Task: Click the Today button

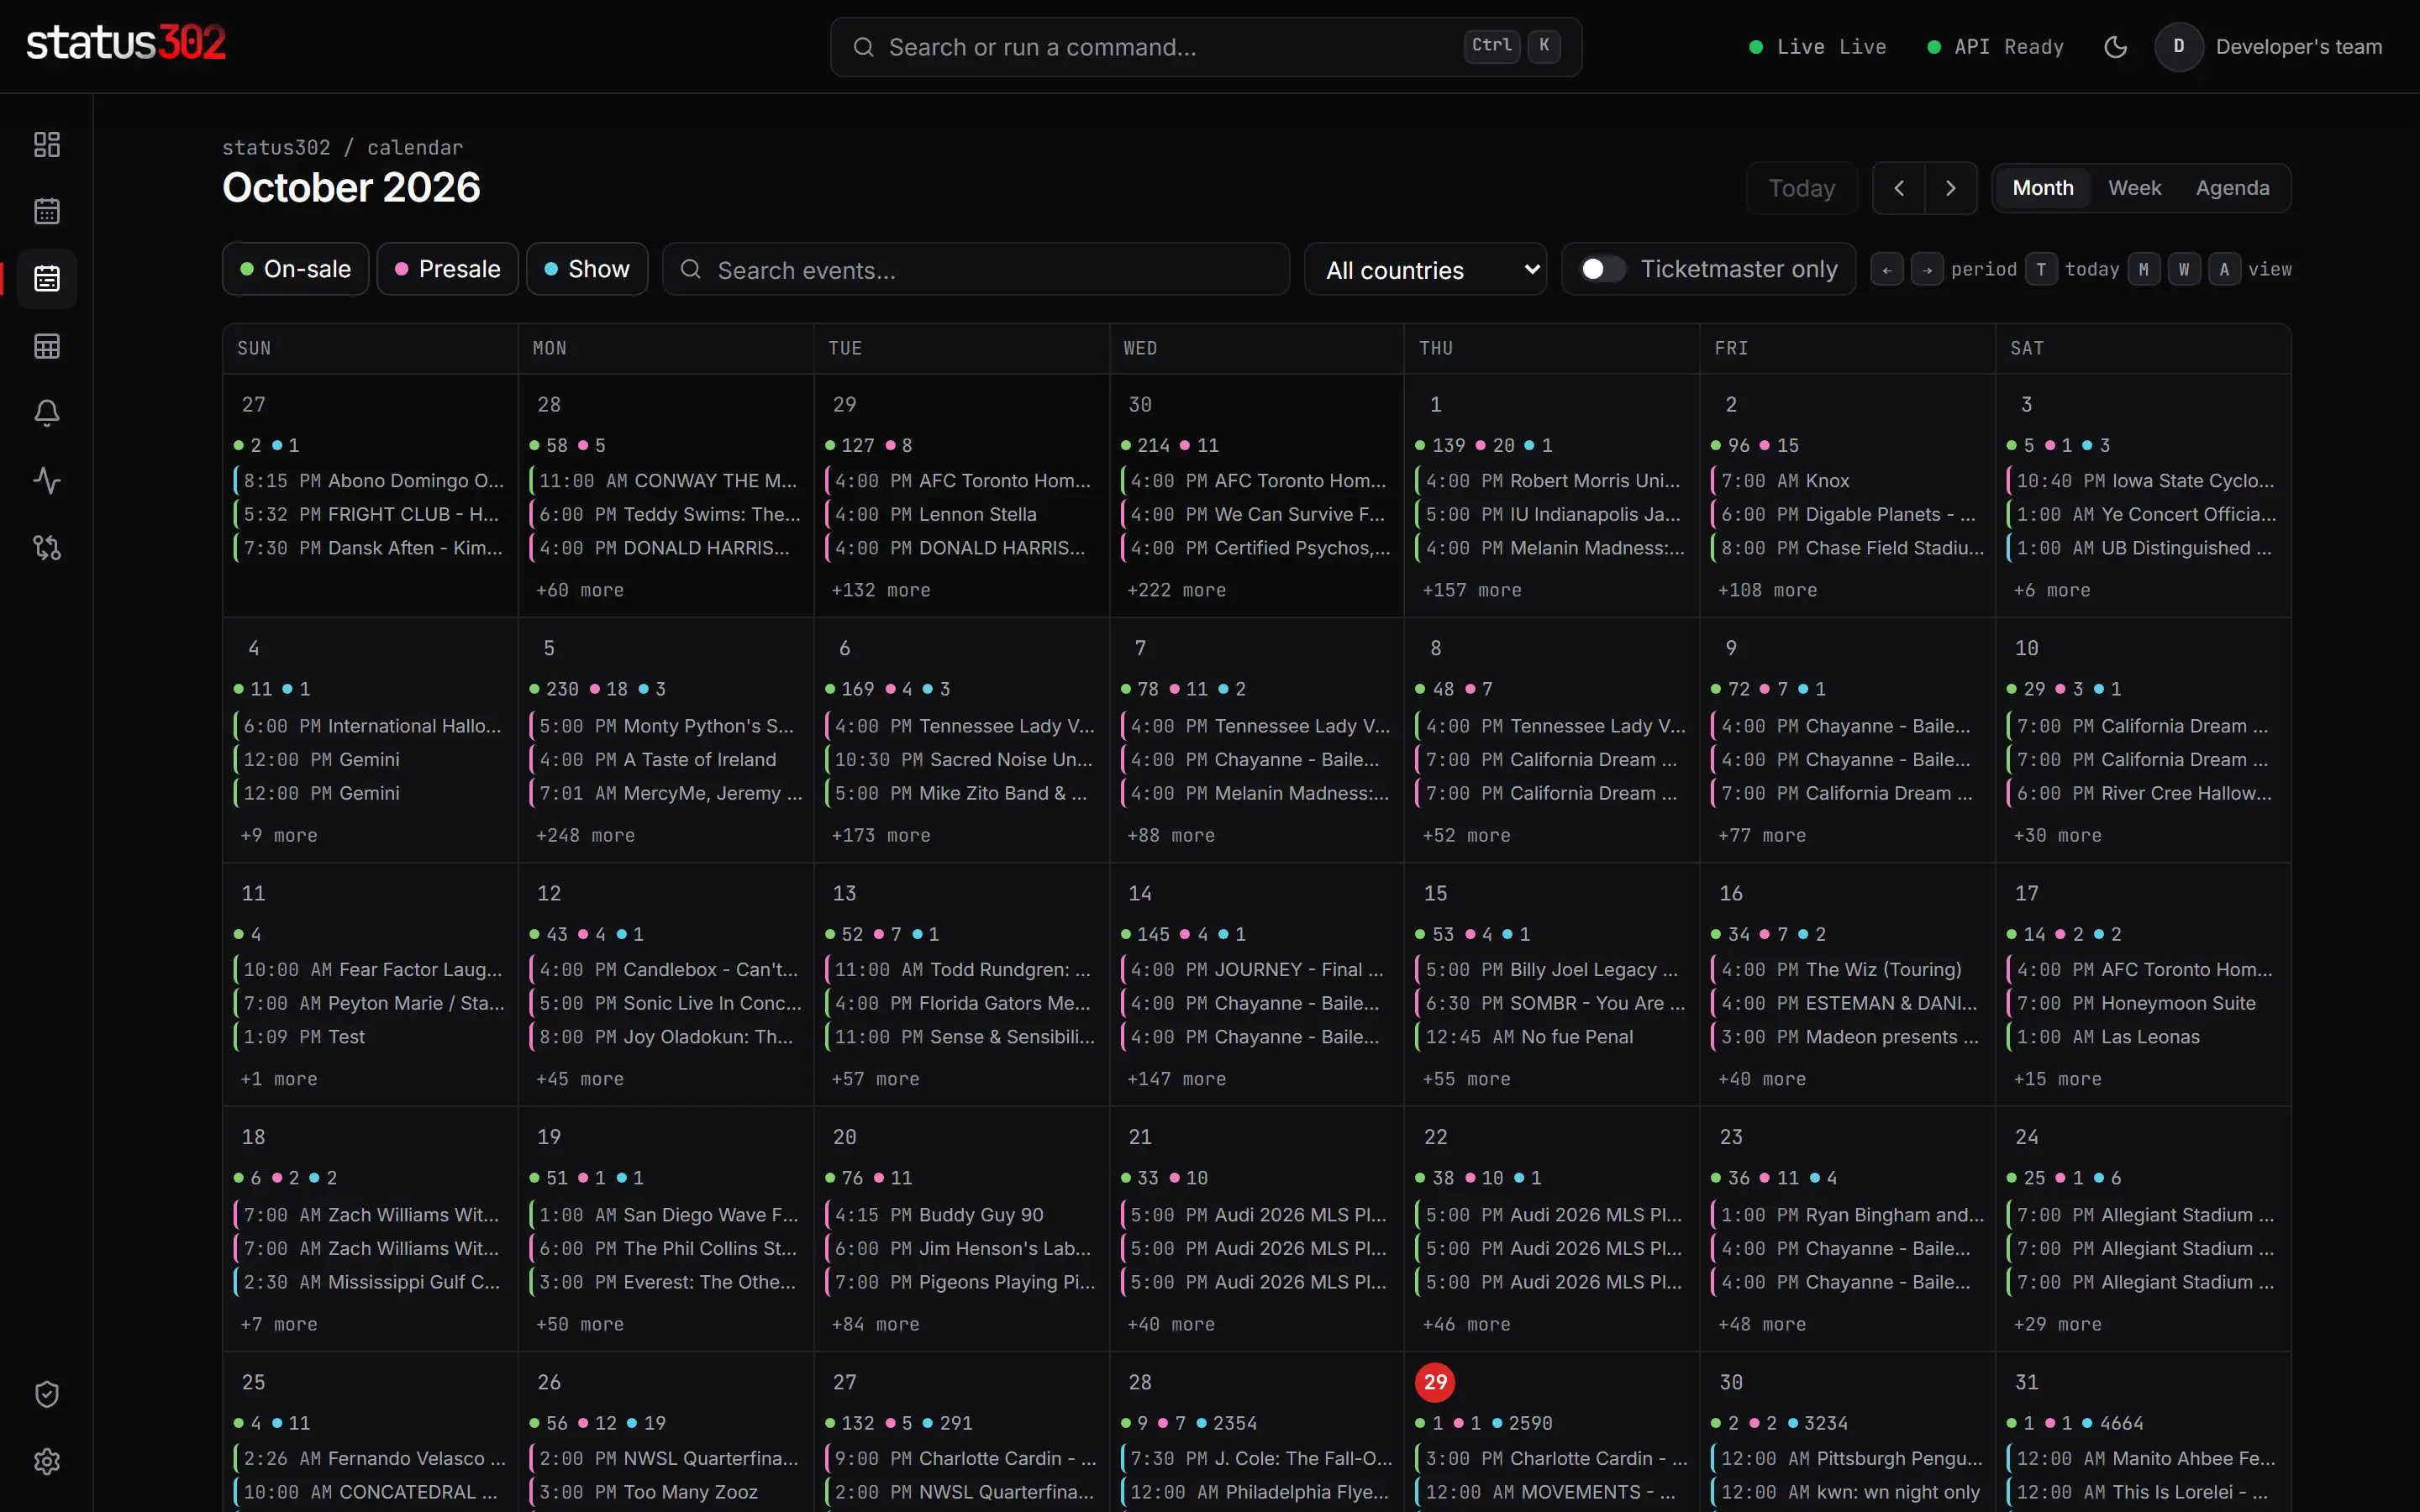Action: click(x=1802, y=188)
